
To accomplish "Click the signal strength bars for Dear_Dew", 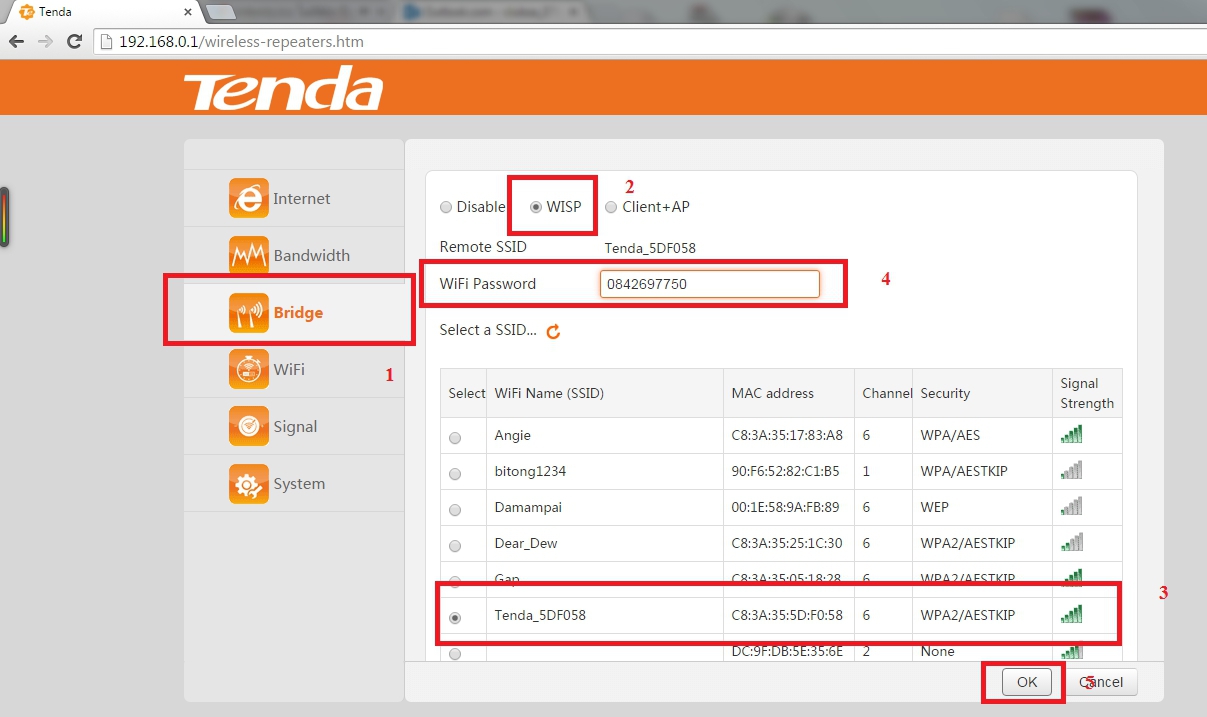I will [1072, 542].
